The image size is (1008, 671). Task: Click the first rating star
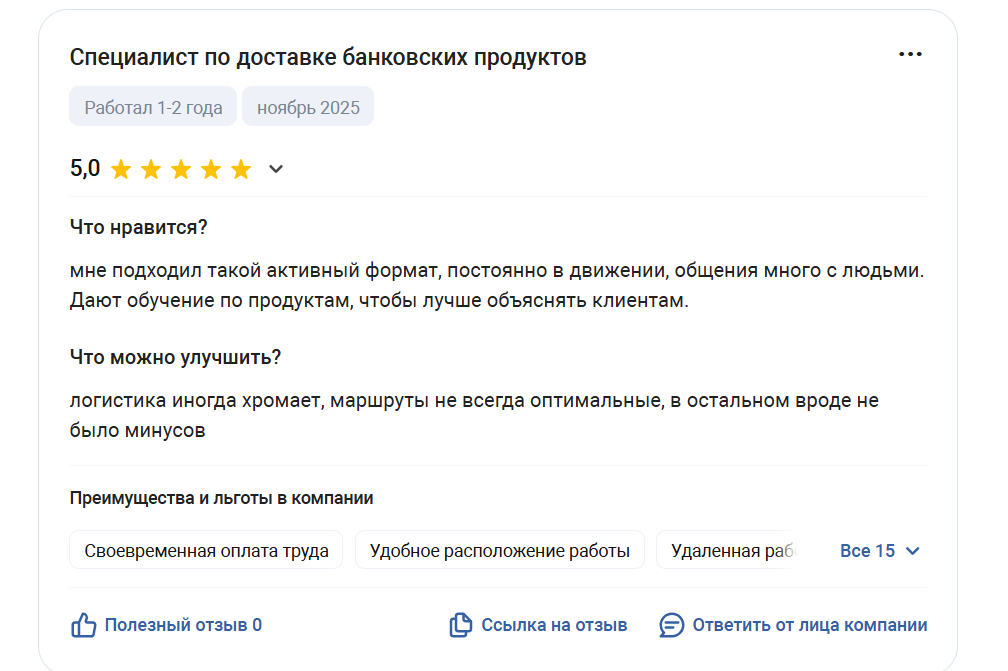point(121,169)
